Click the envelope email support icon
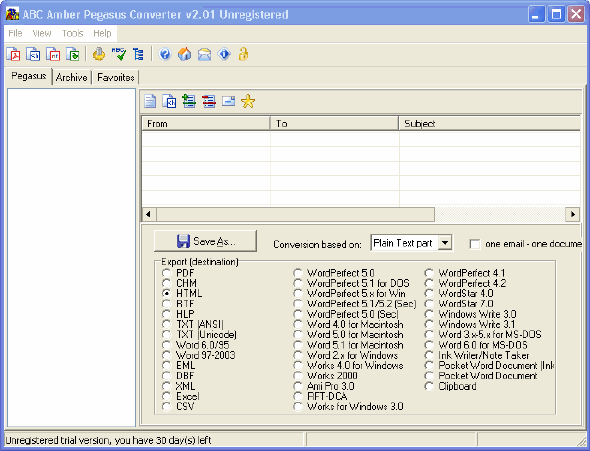 tap(204, 55)
